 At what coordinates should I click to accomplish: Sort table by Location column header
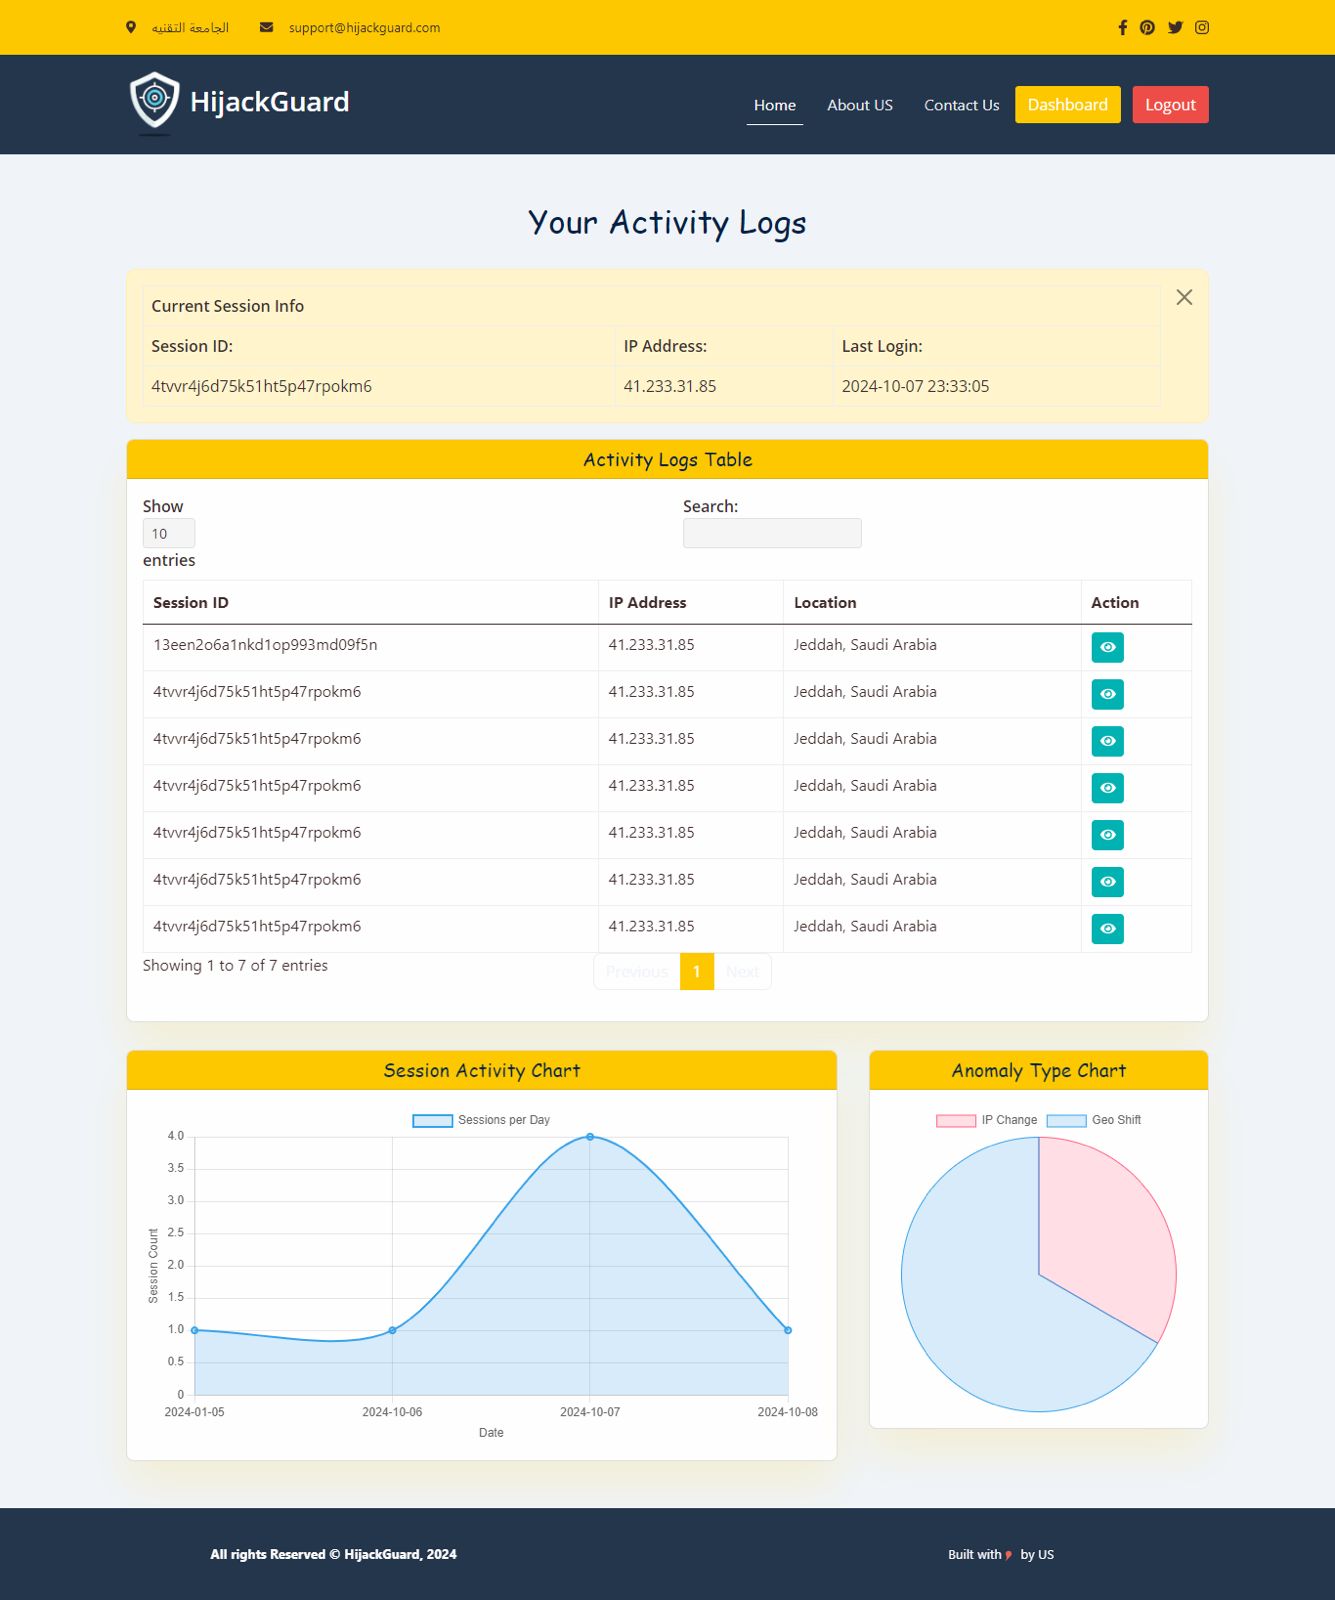point(825,603)
